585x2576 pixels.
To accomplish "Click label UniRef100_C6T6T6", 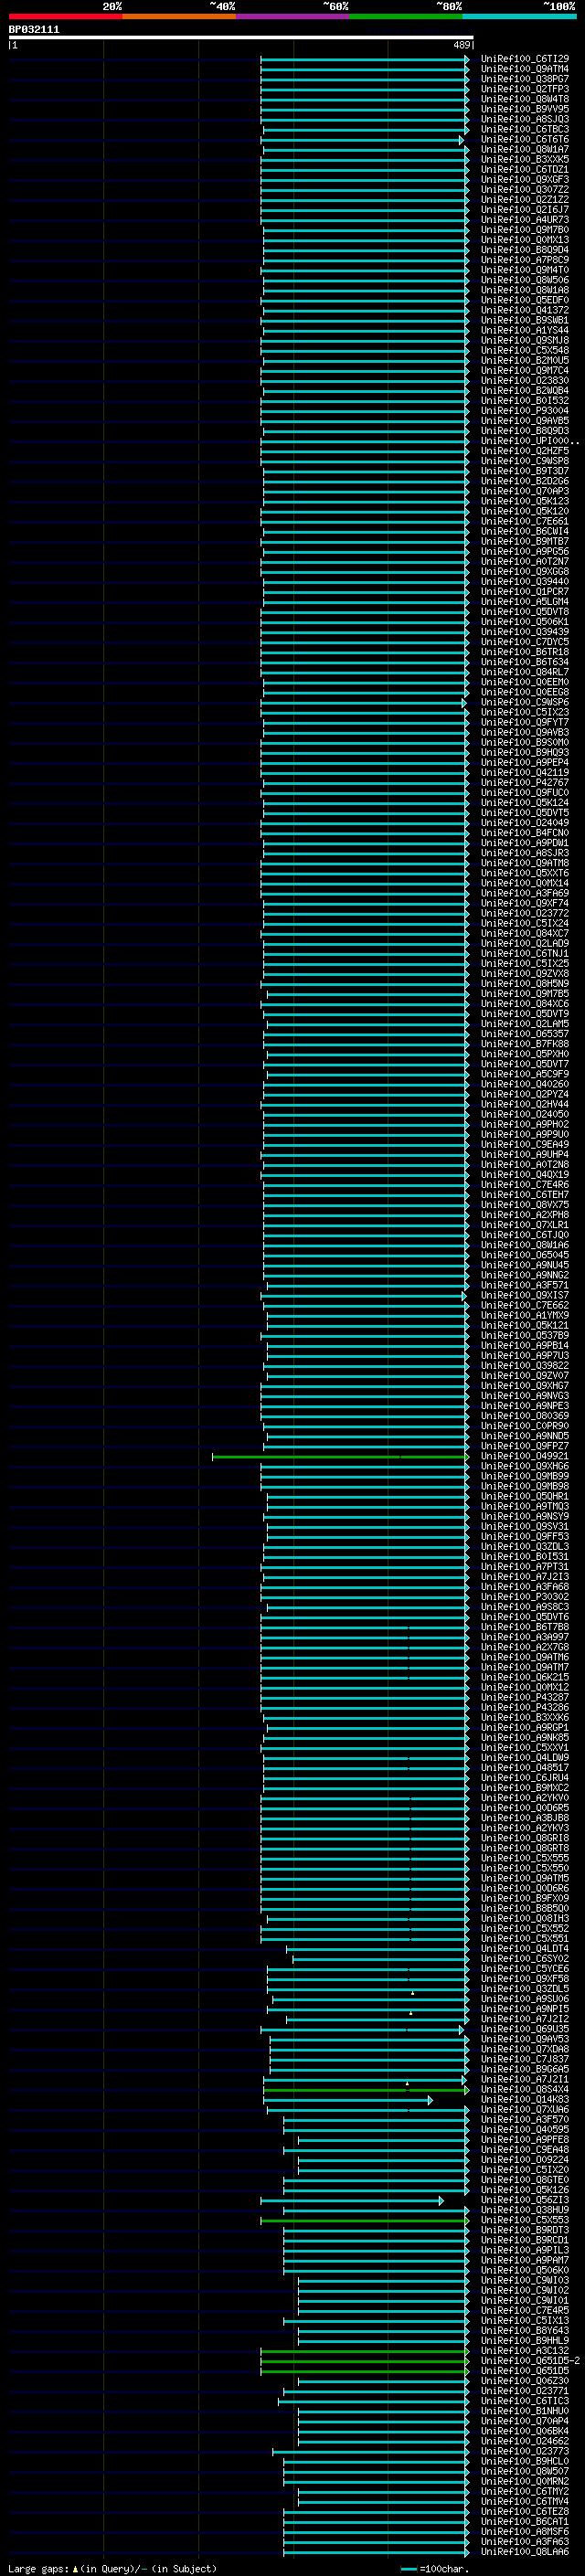I will (x=524, y=139).
